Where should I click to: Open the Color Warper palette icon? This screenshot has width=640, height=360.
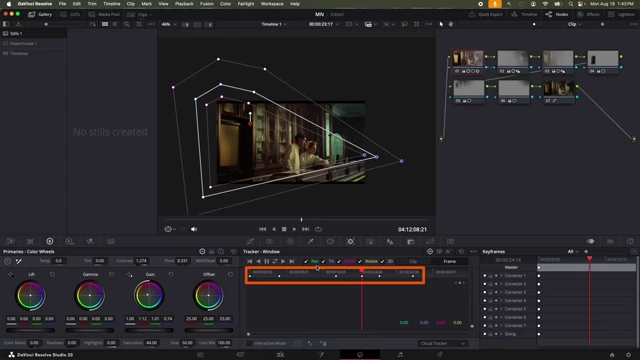[x=290, y=242]
